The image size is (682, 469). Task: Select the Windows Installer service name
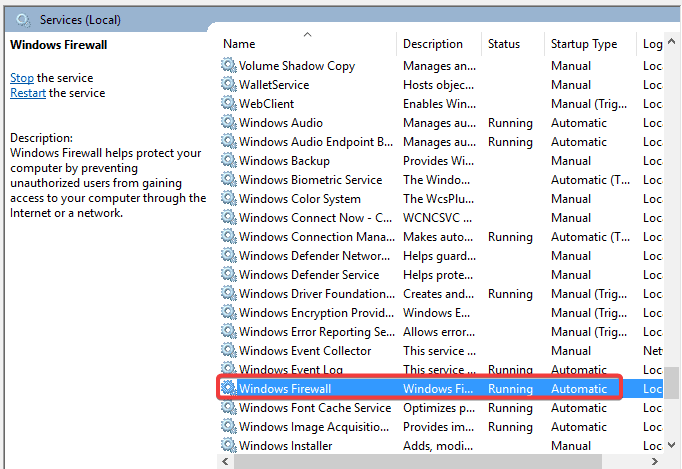click(x=285, y=446)
